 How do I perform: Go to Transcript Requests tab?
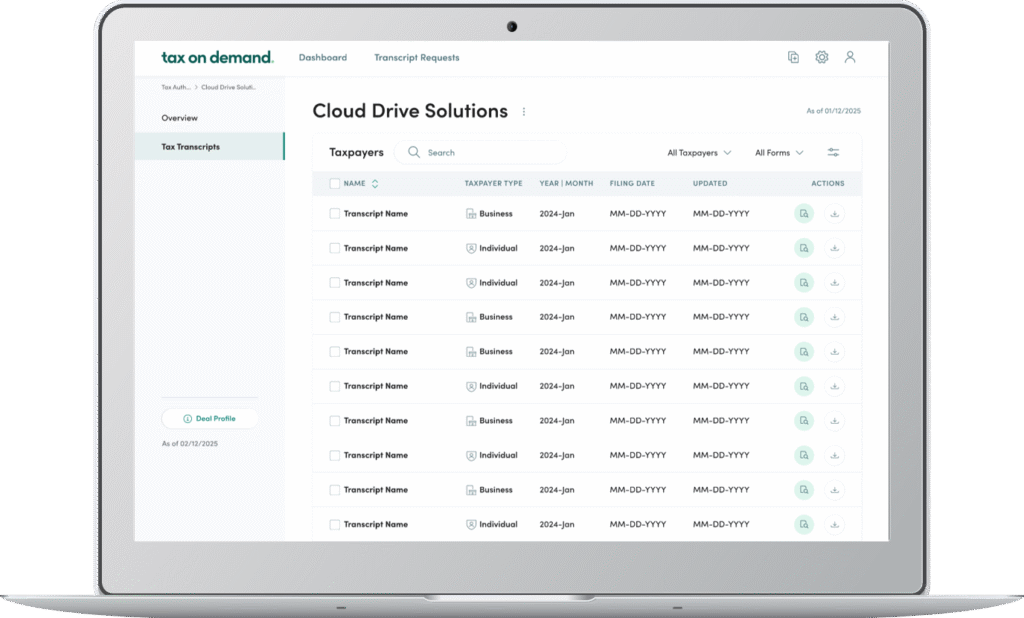coord(416,58)
